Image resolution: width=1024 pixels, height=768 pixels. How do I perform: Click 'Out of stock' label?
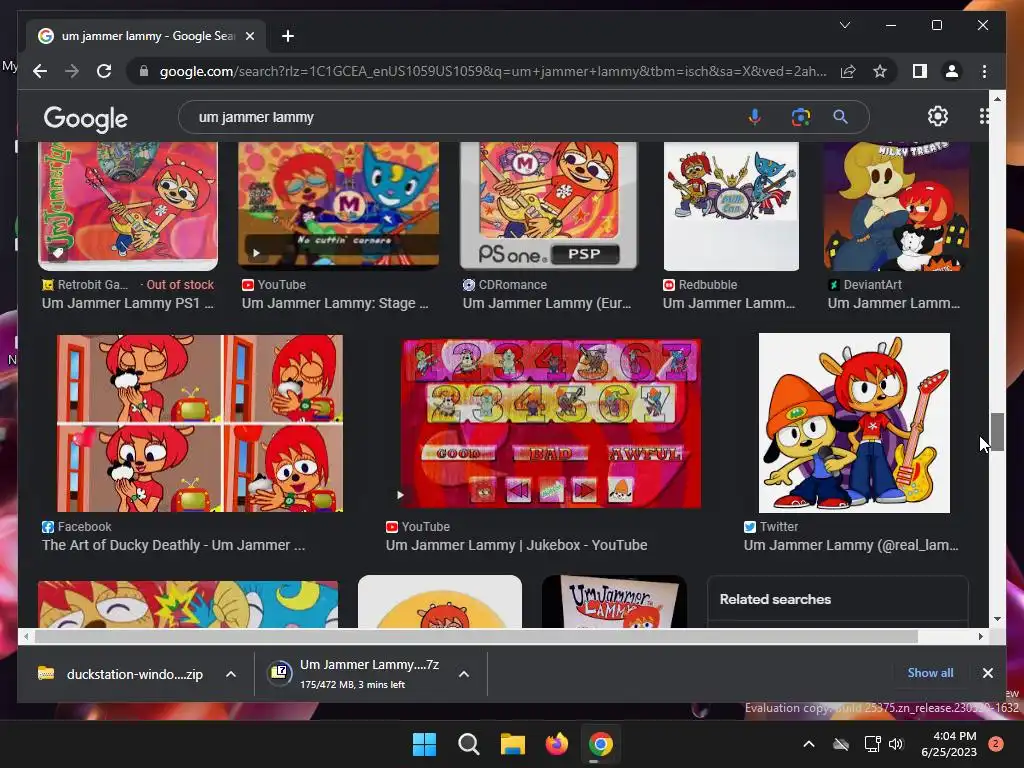point(180,285)
